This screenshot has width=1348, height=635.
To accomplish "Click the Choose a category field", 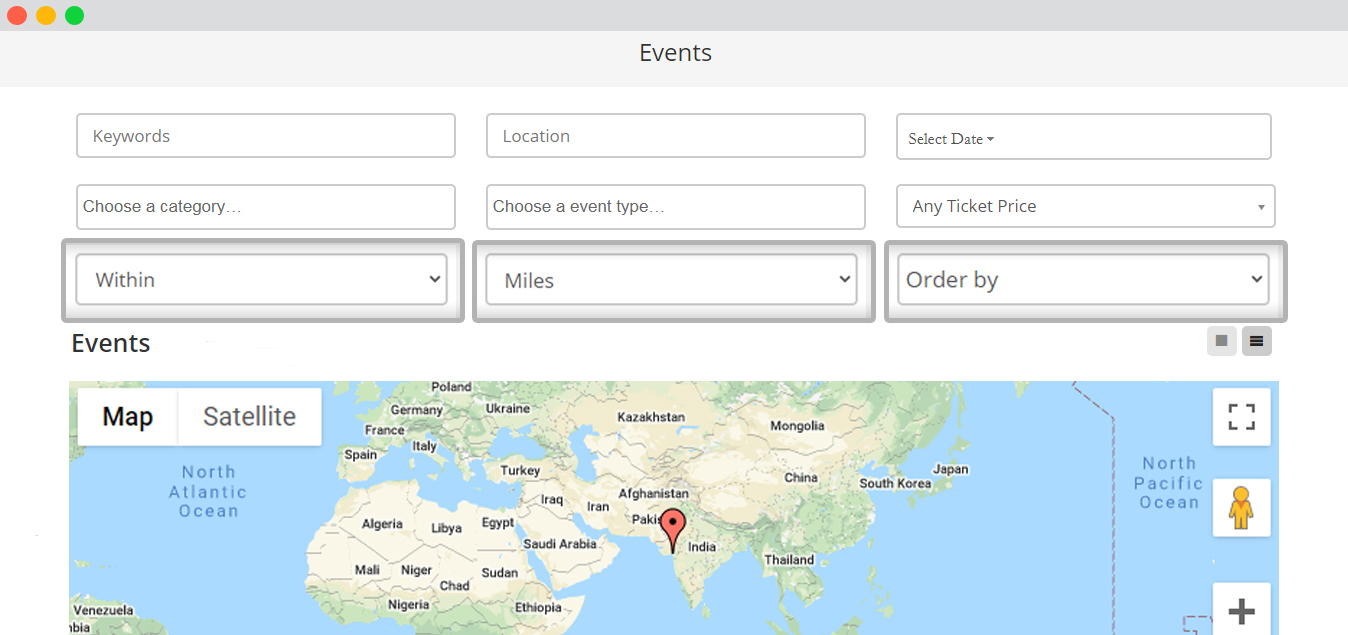I will click(x=265, y=207).
